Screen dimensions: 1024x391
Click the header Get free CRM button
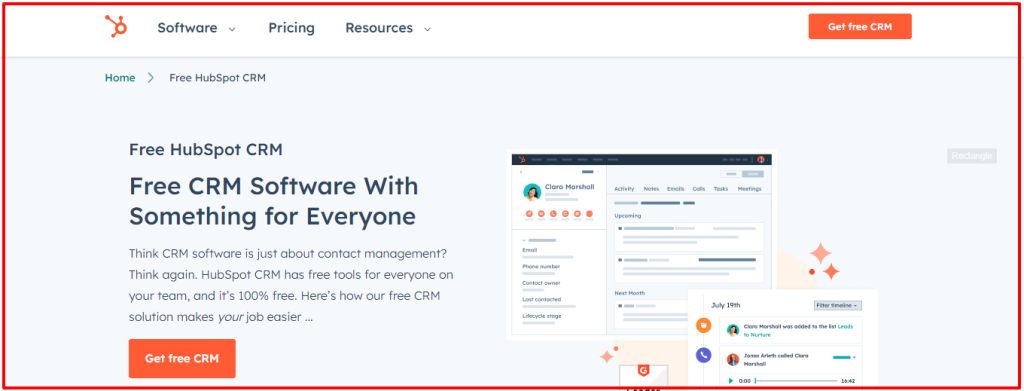(x=860, y=27)
